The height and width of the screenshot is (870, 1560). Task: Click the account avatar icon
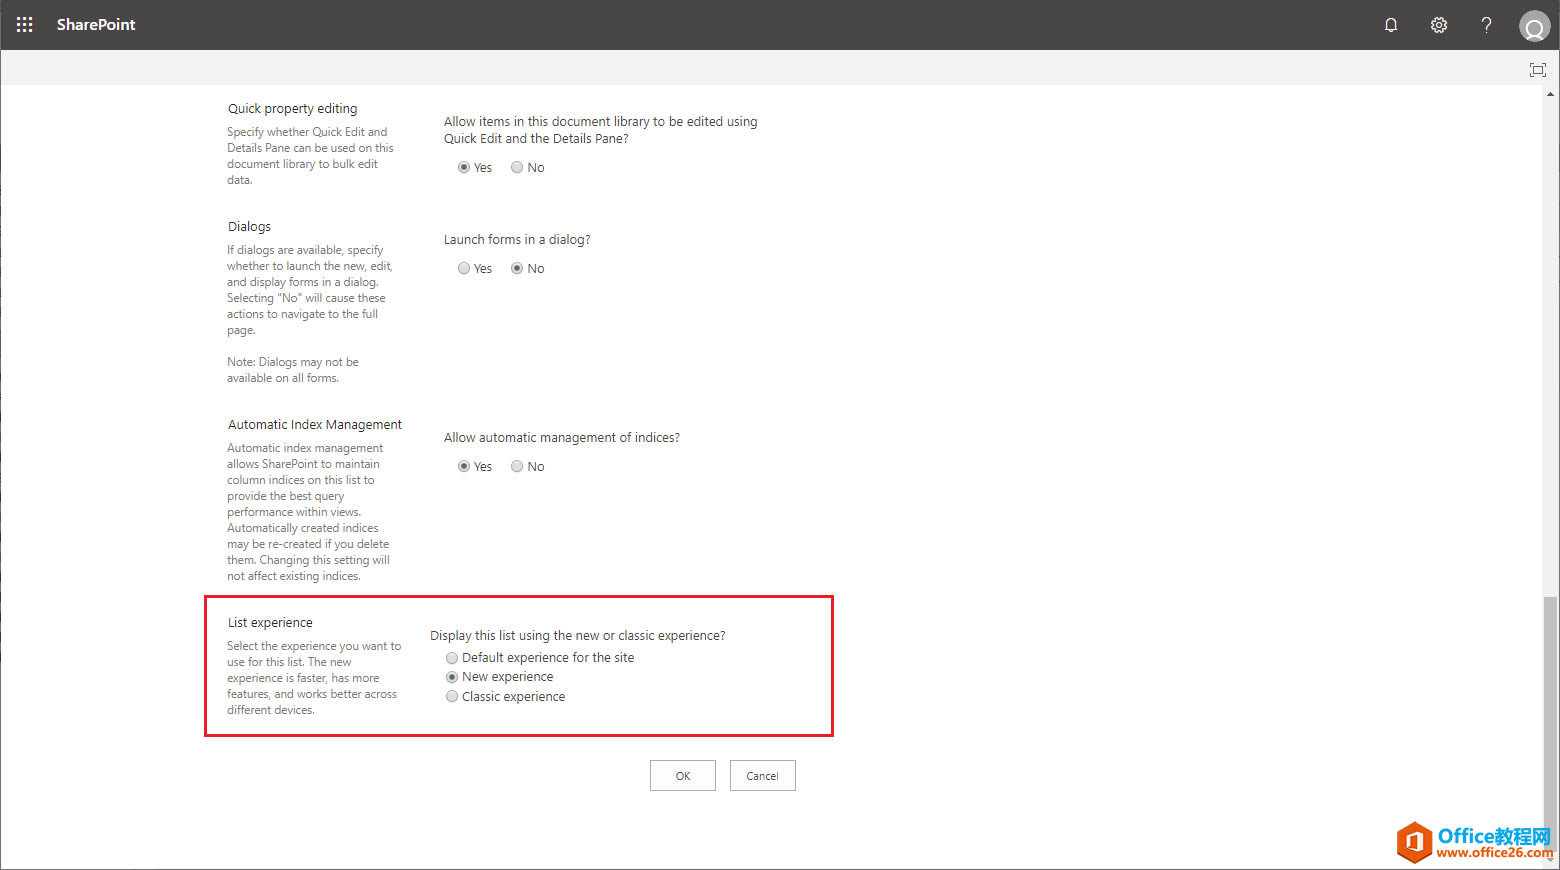pyautogui.click(x=1534, y=26)
